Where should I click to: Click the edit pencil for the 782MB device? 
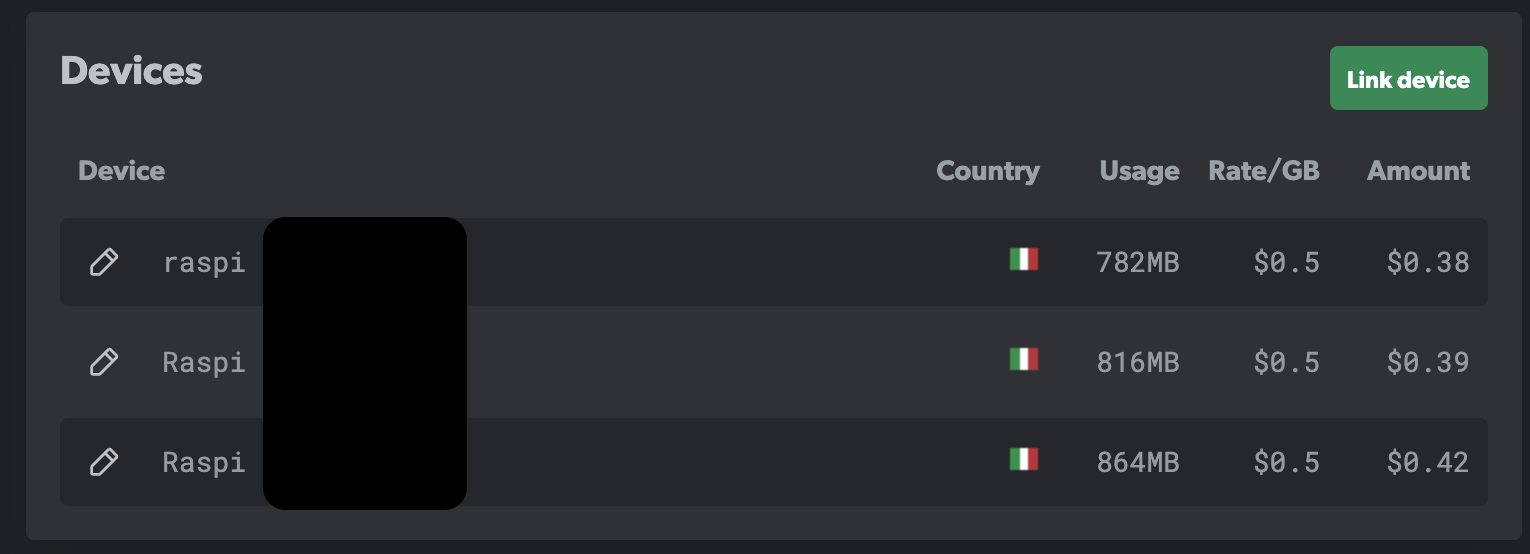[x=104, y=262]
